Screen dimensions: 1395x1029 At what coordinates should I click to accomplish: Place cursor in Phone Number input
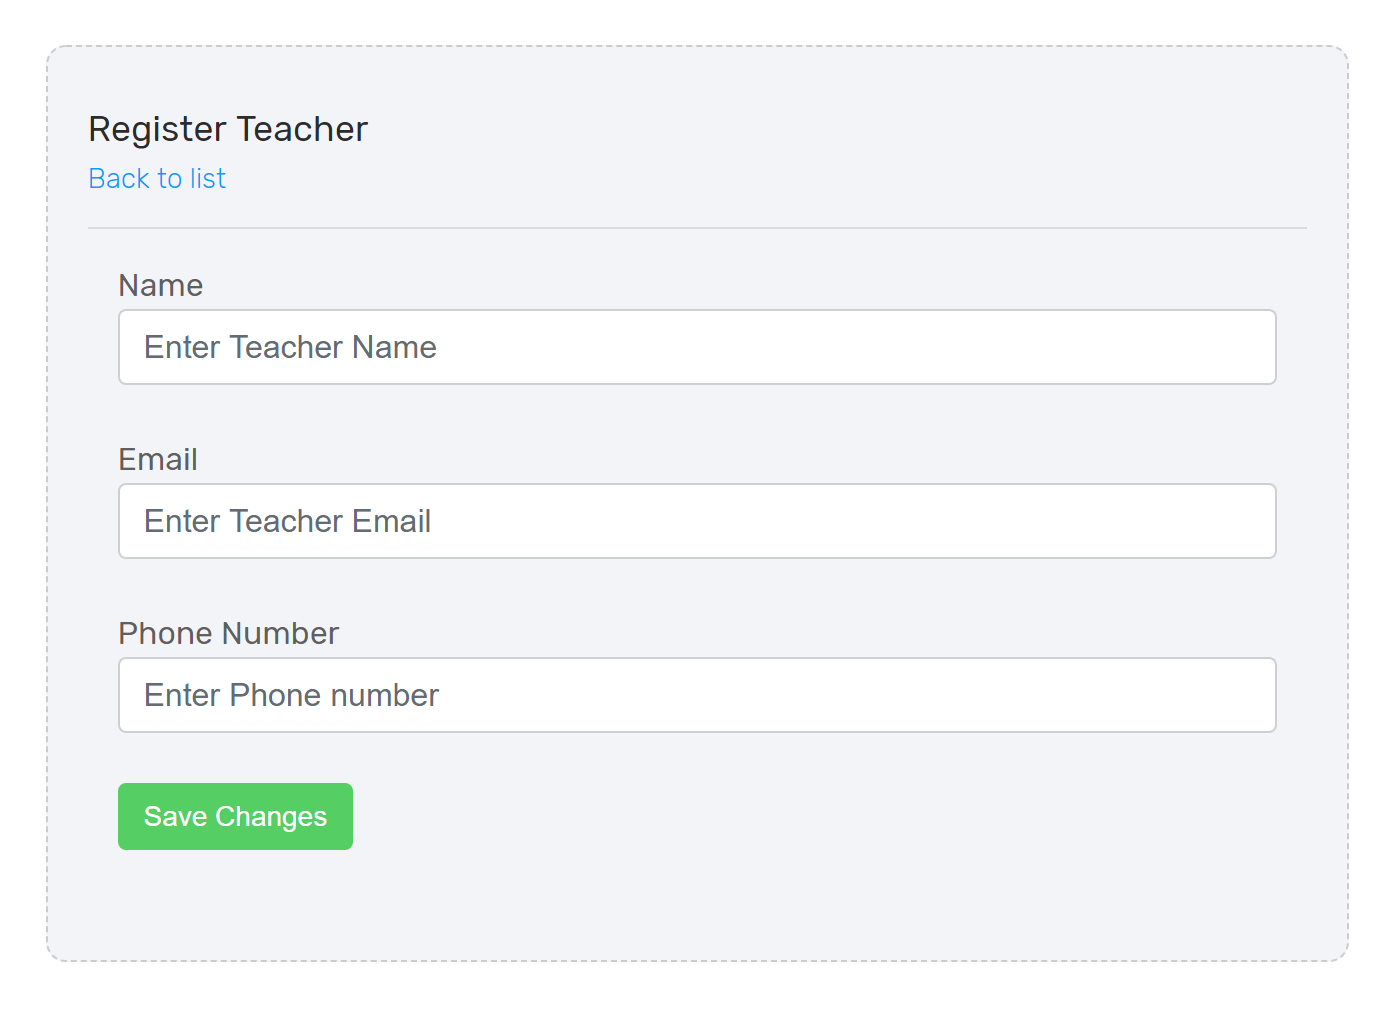(697, 695)
